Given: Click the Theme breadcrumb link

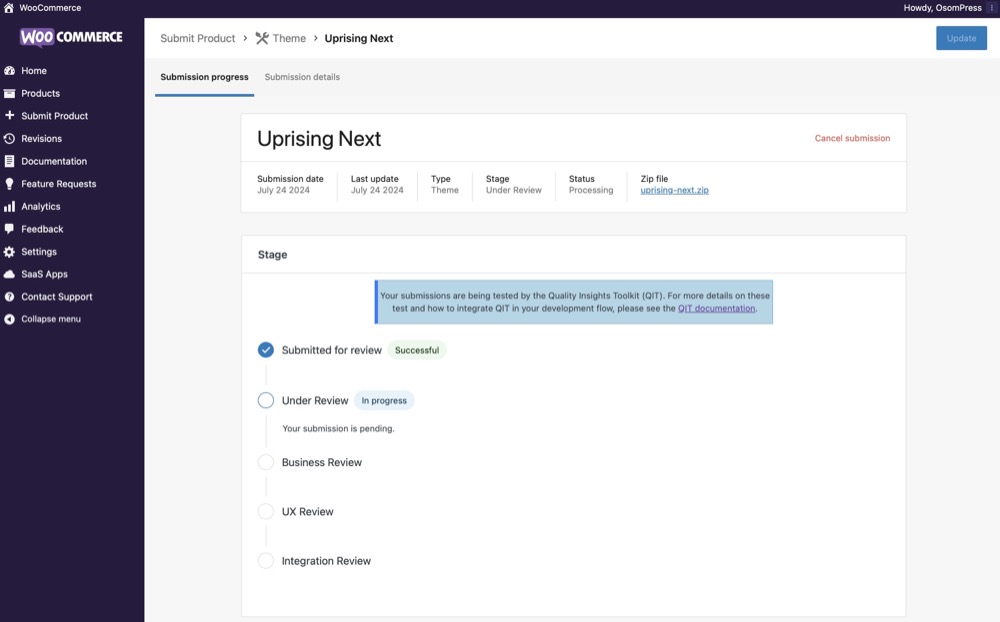Looking at the screenshot, I should (x=289, y=38).
